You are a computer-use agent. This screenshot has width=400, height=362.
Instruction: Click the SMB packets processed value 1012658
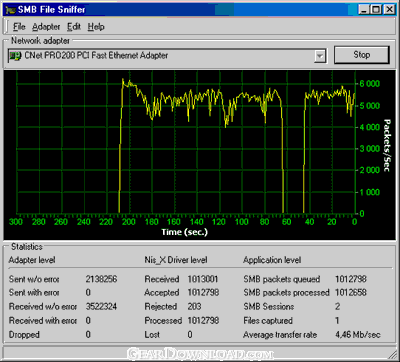351,293
